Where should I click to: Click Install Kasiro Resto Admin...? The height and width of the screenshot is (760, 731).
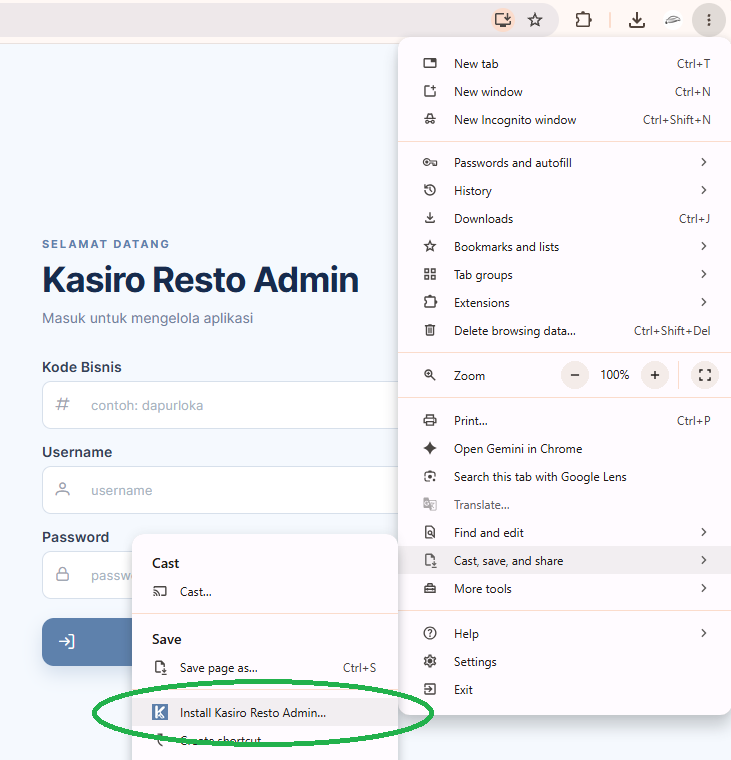[x=265, y=712]
